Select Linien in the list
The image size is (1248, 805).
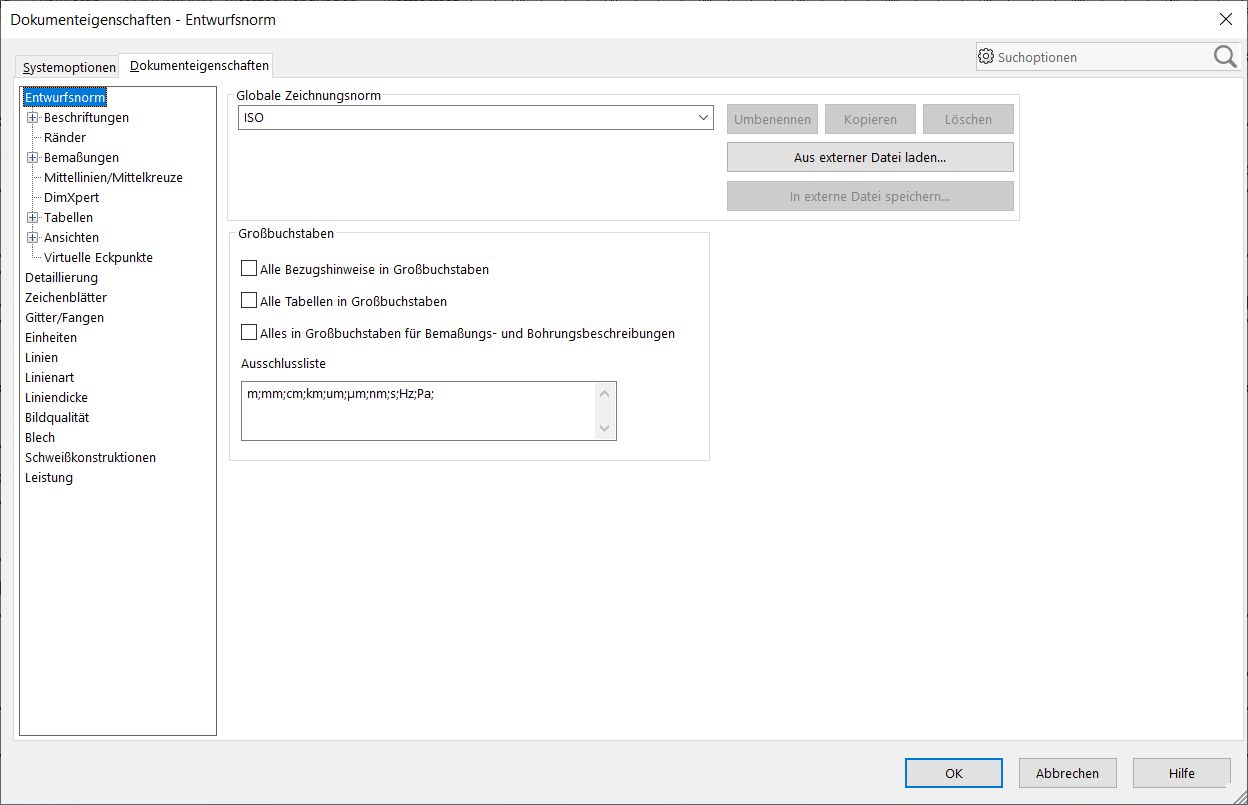tap(41, 358)
